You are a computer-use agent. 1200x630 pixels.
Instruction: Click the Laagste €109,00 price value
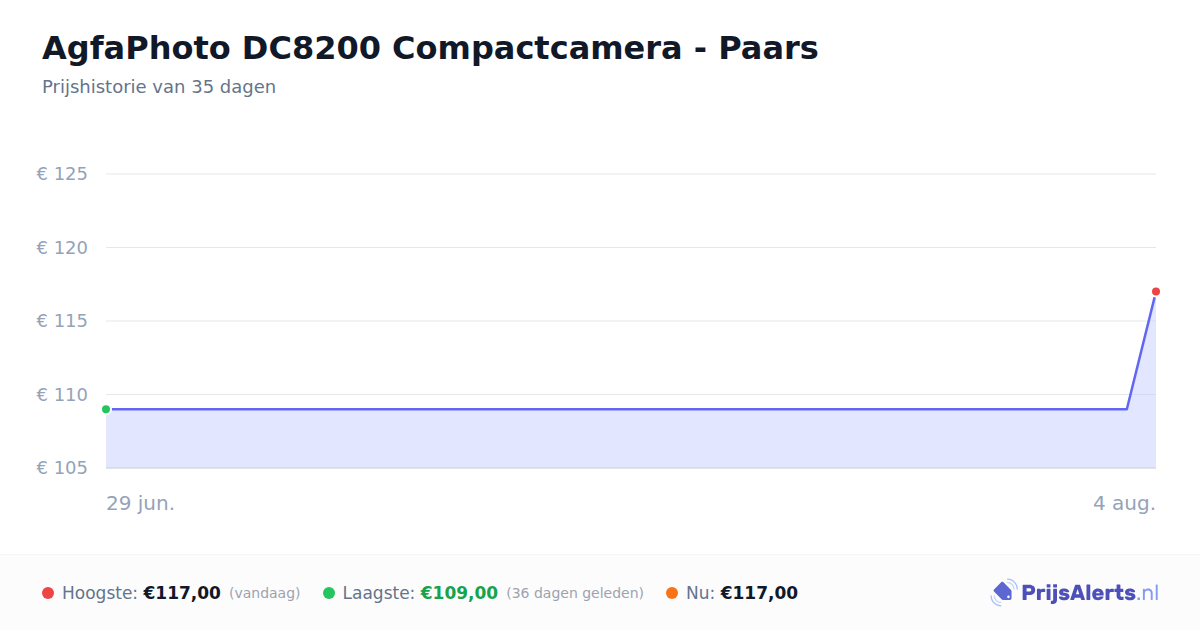tap(459, 593)
